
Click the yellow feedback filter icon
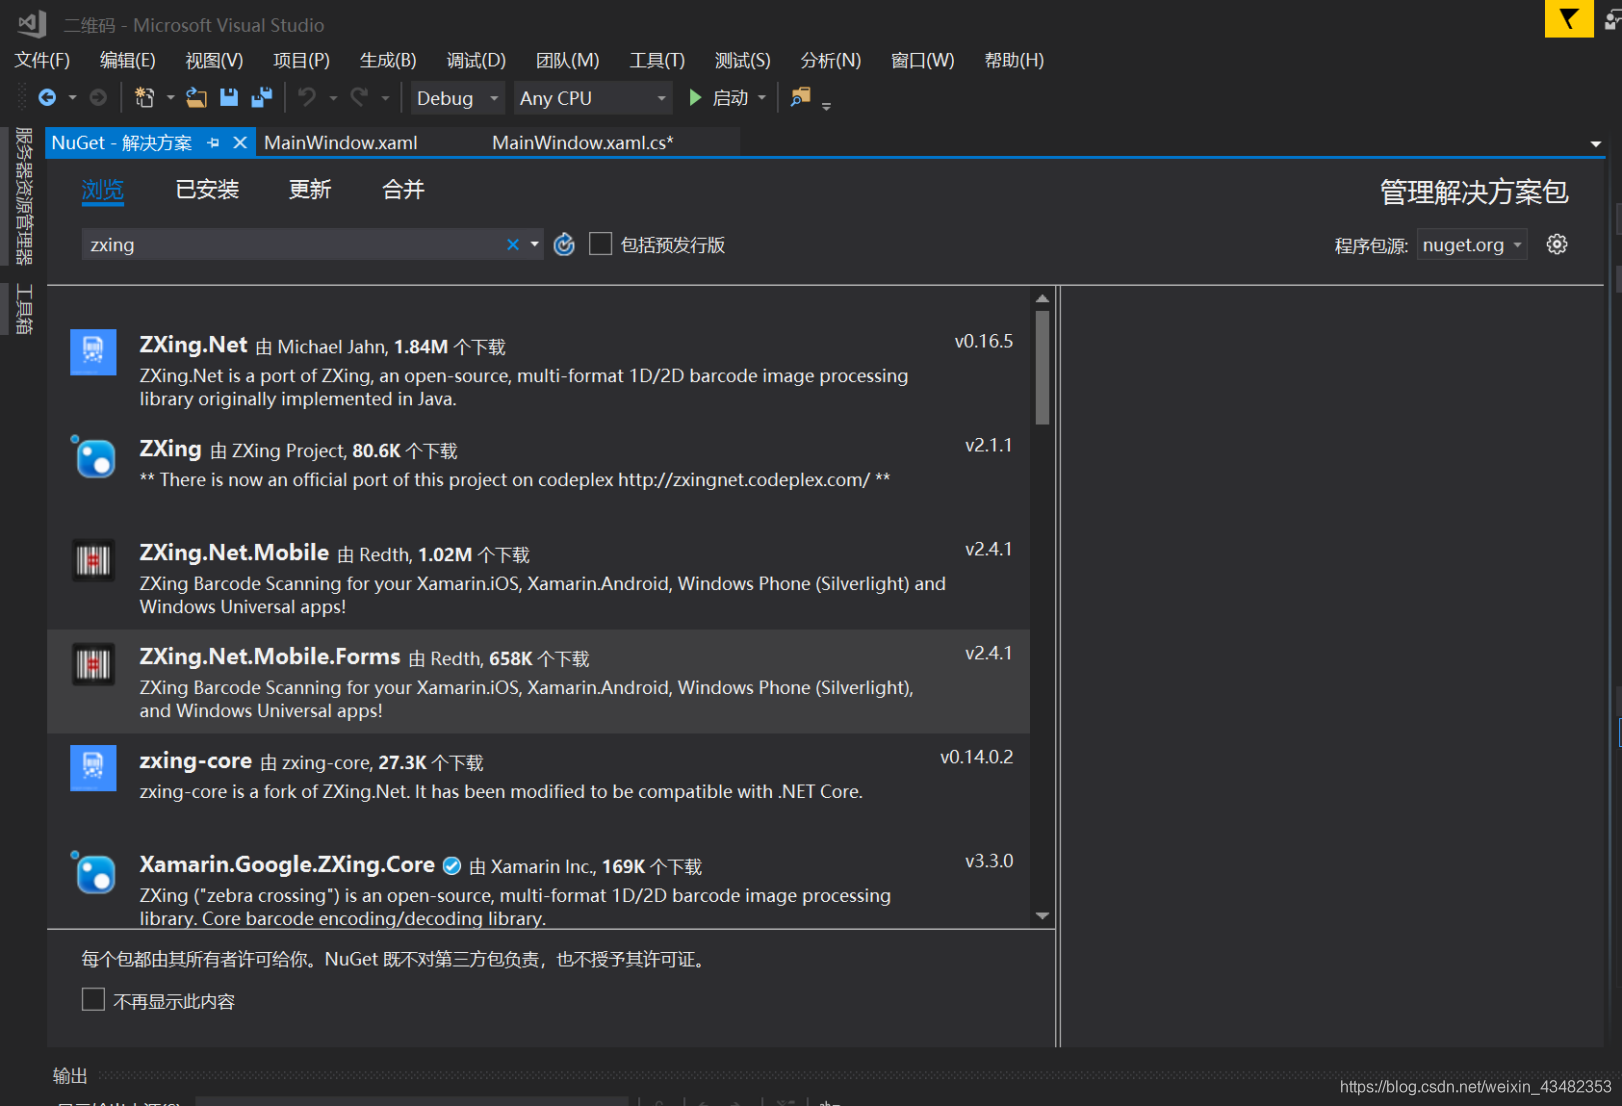1569,19
